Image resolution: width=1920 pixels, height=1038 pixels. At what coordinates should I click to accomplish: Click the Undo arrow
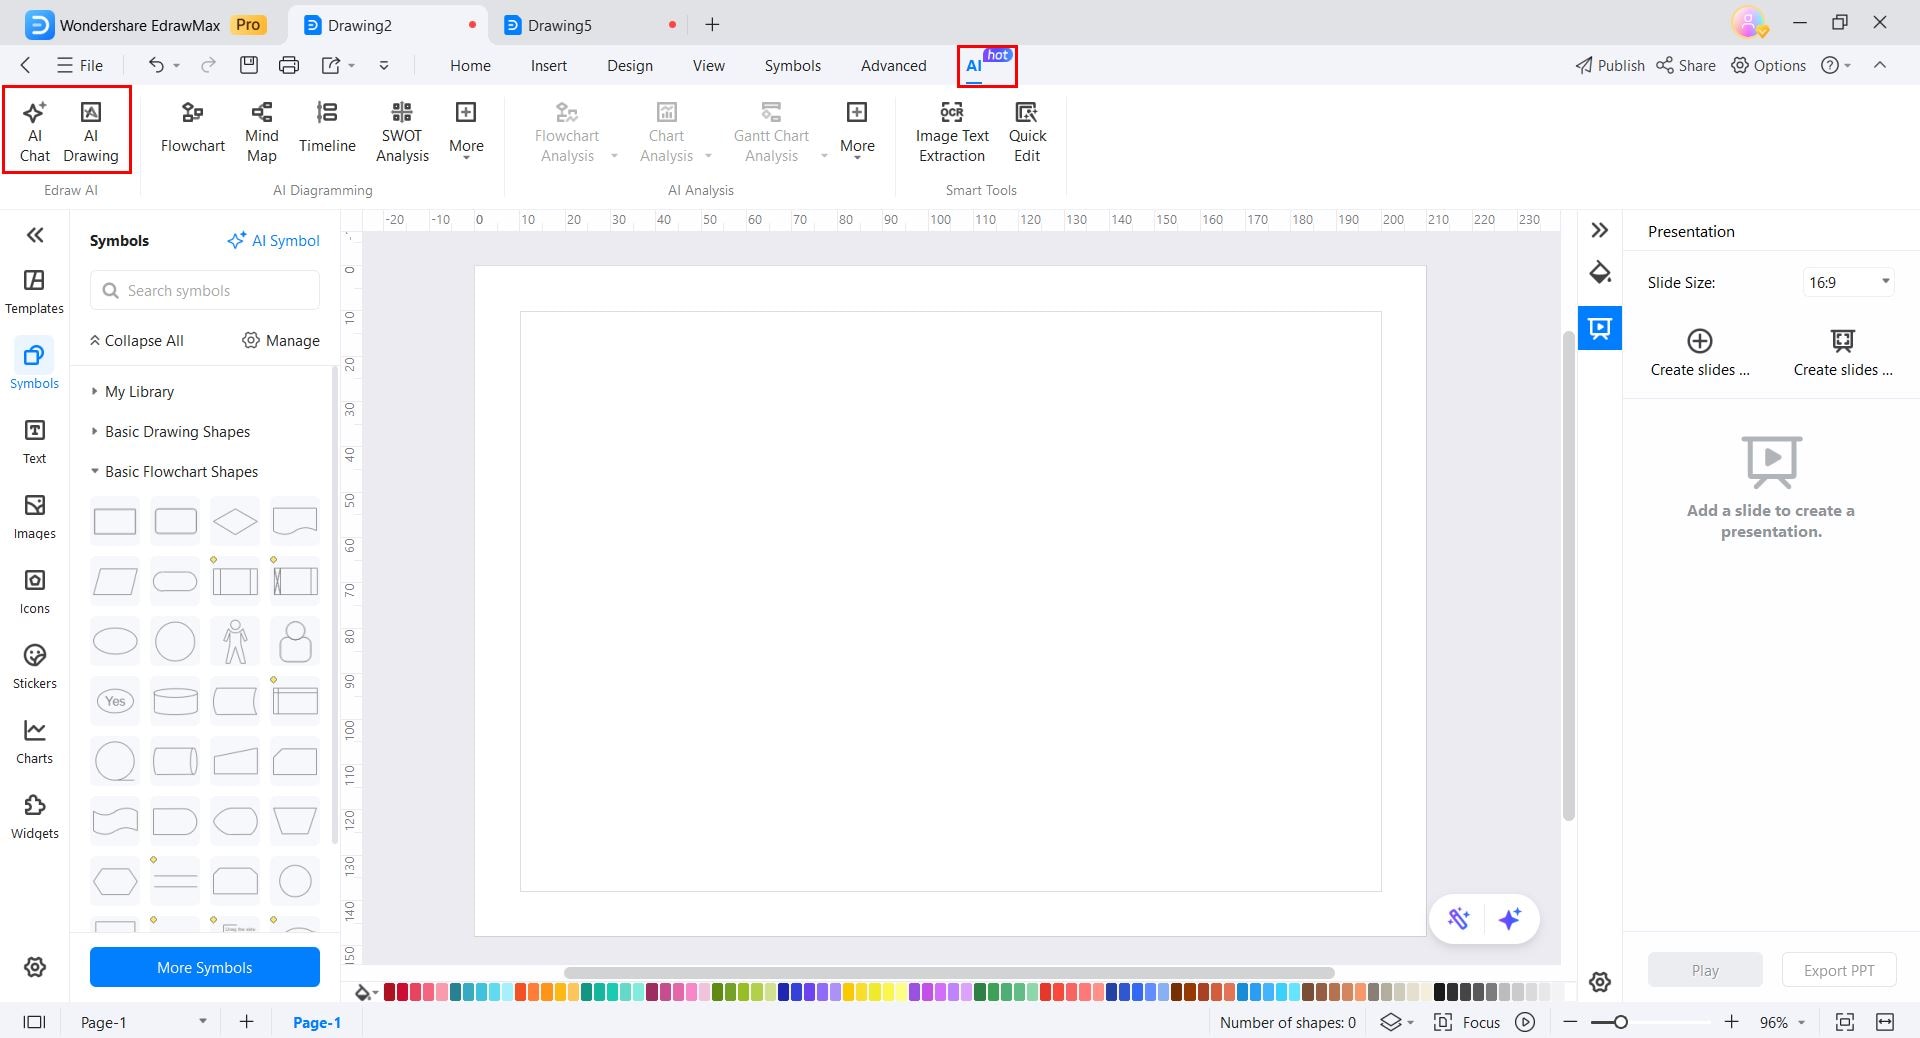[156, 65]
